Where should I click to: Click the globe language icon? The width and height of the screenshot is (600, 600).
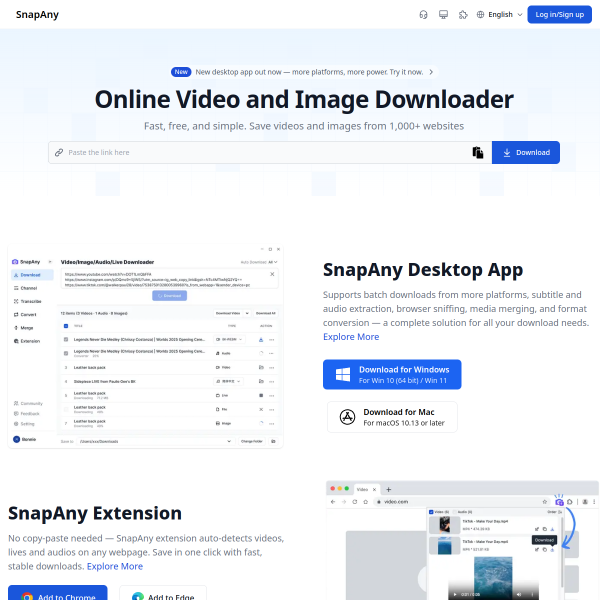click(x=480, y=15)
